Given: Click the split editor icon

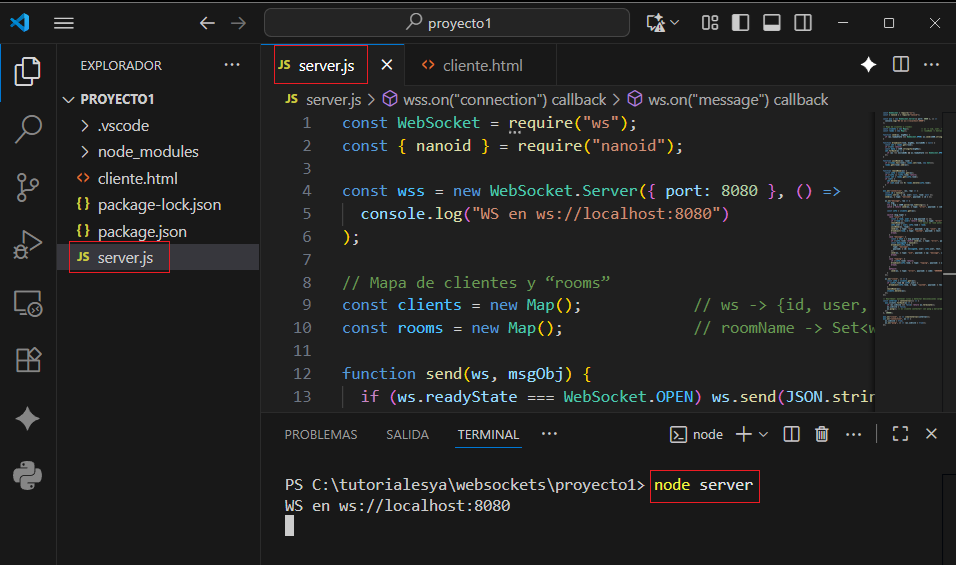Looking at the screenshot, I should (901, 65).
